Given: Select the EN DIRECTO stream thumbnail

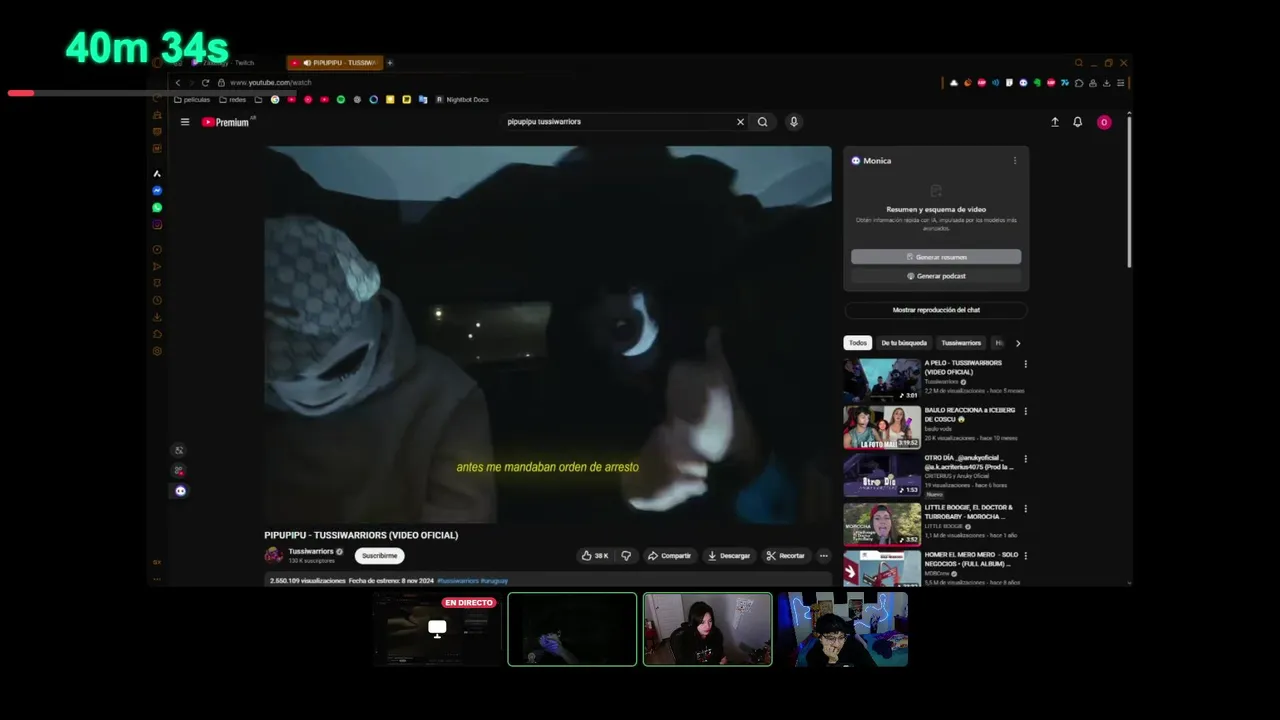Looking at the screenshot, I should 437,629.
